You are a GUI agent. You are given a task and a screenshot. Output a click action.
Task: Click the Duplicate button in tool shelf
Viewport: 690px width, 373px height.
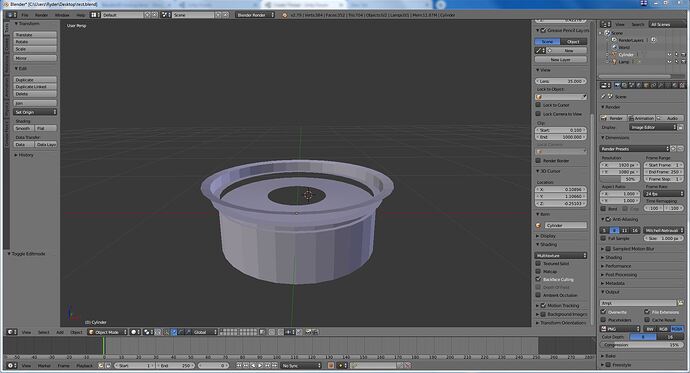pyautogui.click(x=35, y=80)
